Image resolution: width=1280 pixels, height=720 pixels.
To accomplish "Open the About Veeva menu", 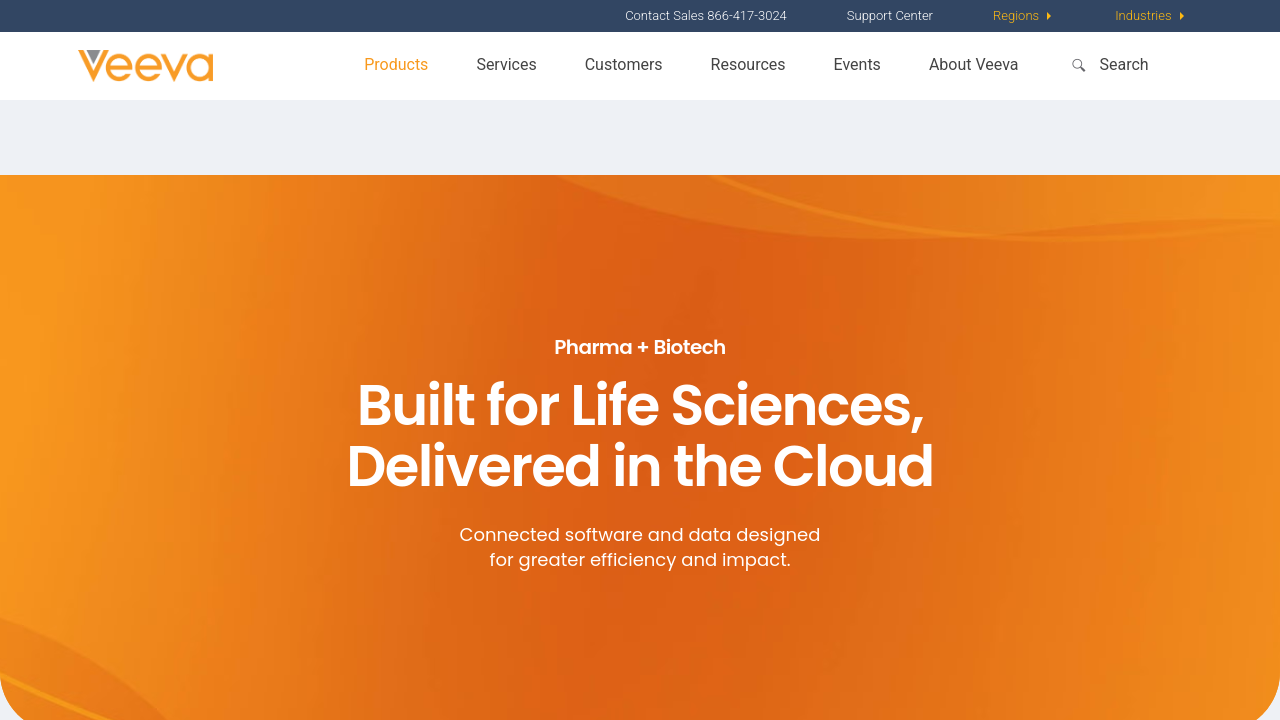I will click(973, 65).
